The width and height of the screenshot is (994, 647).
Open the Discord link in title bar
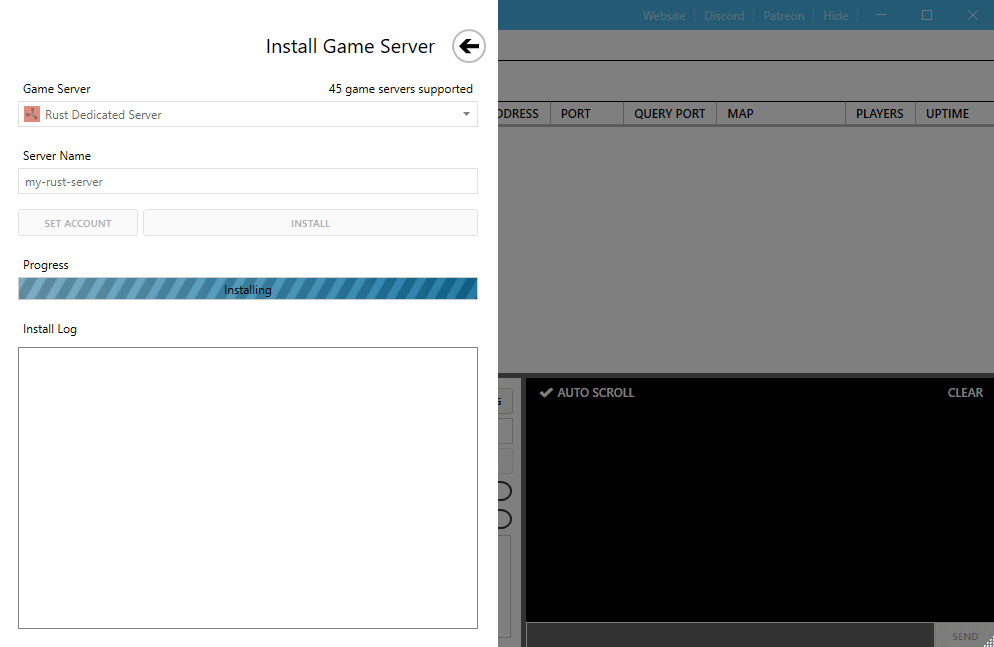[x=724, y=16]
